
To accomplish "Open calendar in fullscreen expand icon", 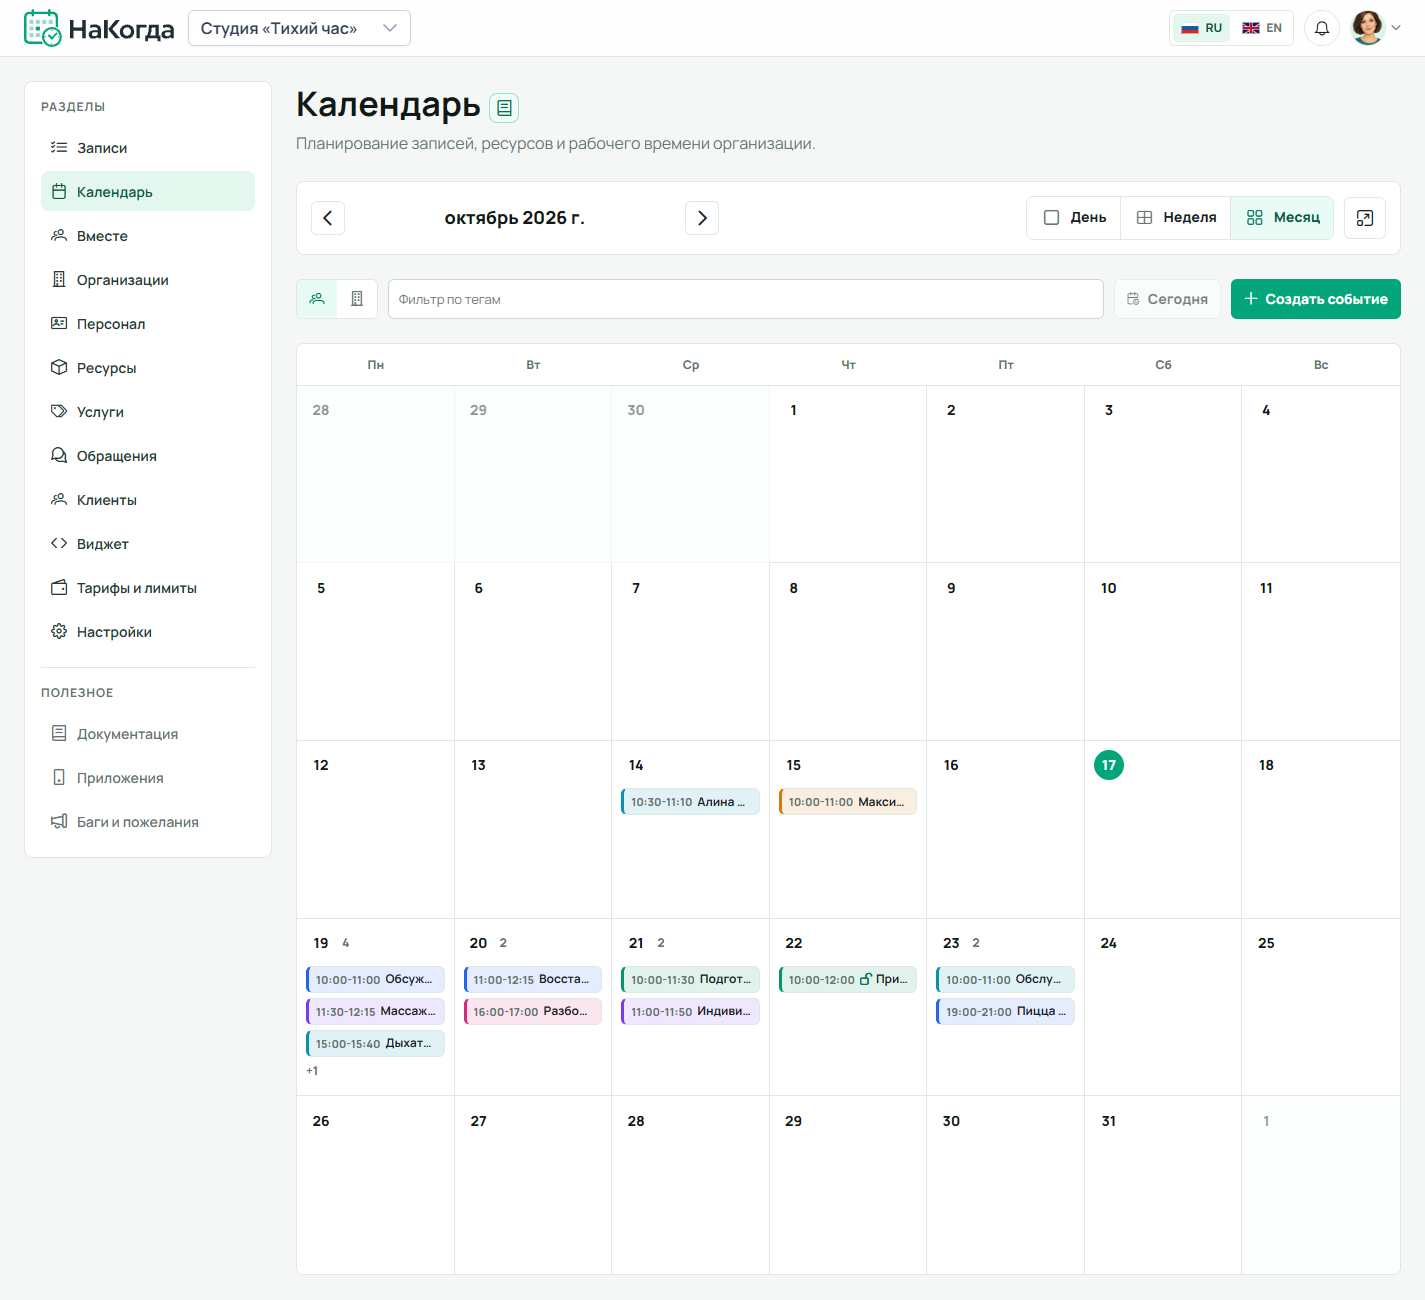I will (1365, 218).
